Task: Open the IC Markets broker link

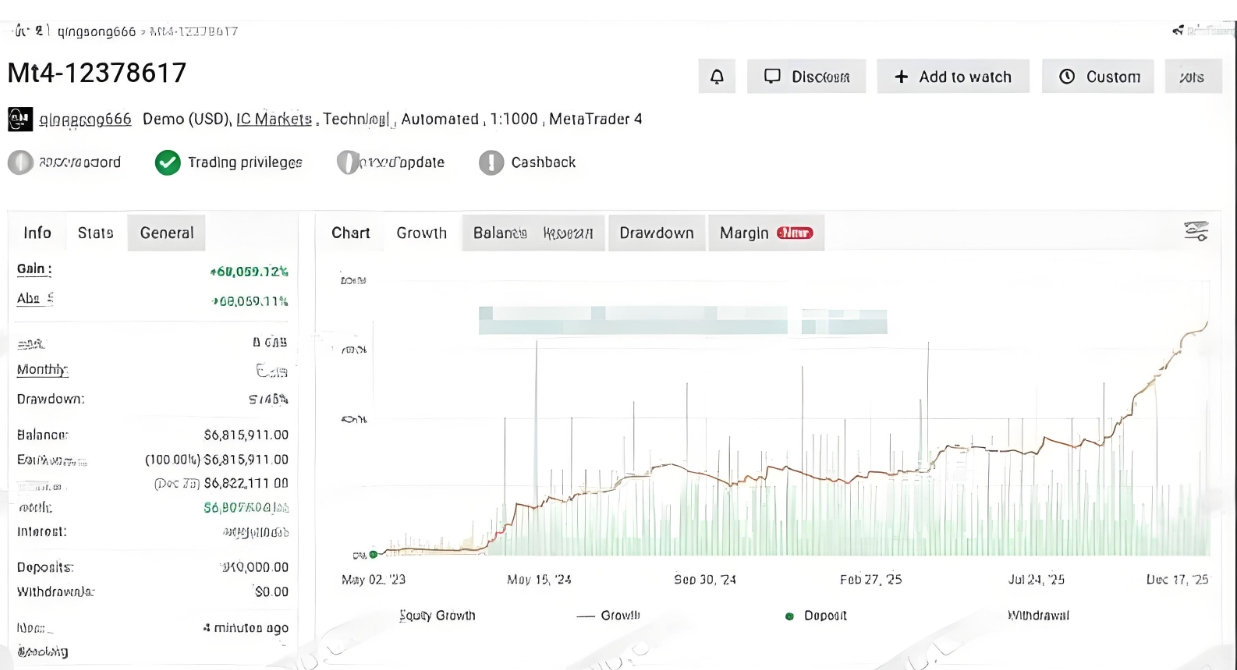Action: 274,119
